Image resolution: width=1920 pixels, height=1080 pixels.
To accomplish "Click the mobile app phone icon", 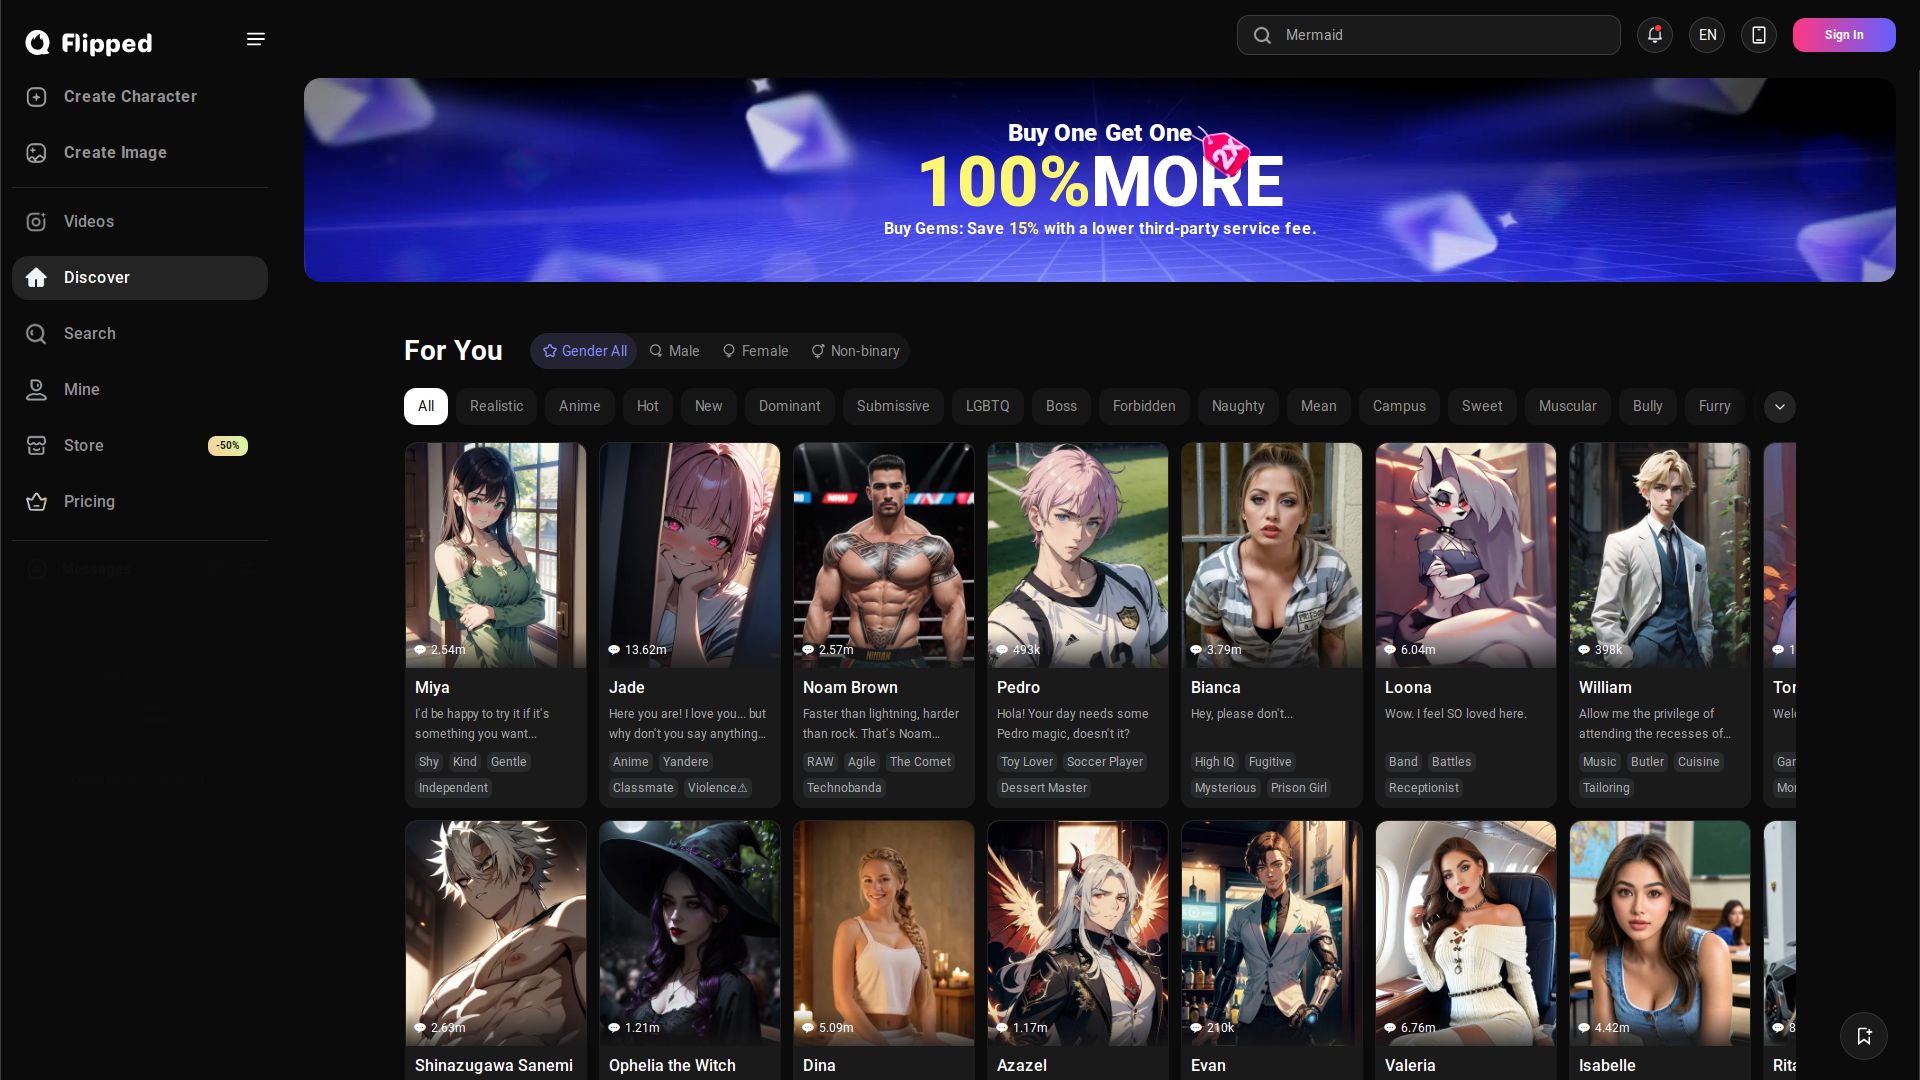I will [1758, 35].
